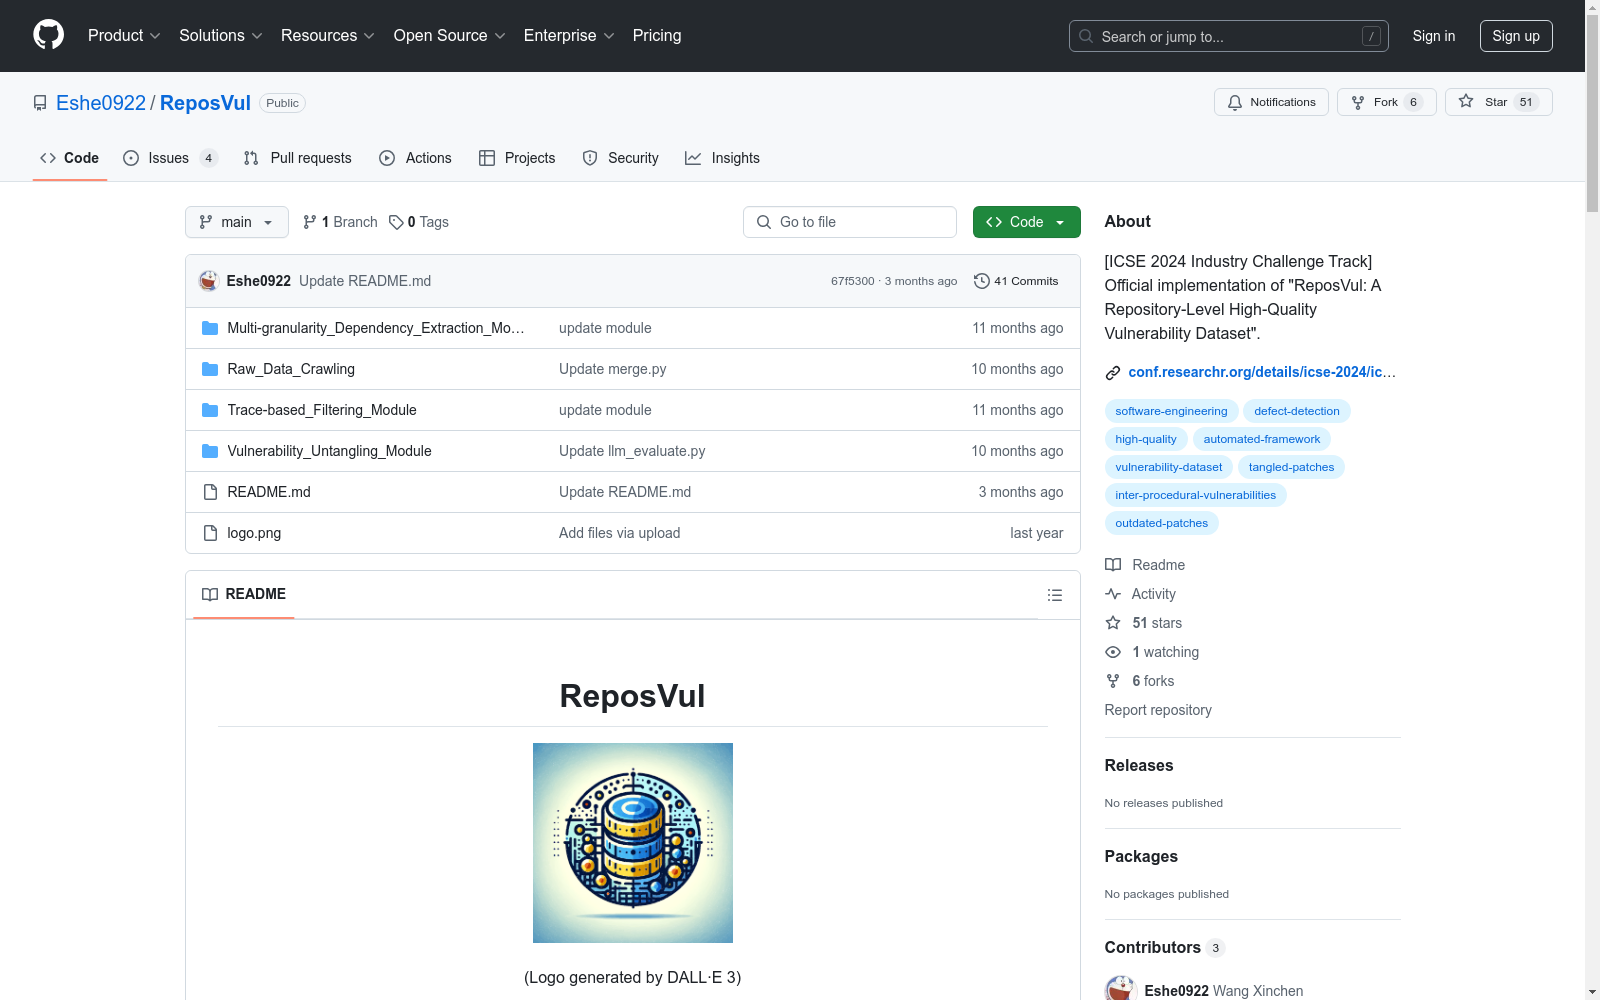This screenshot has width=1600, height=1000.
Task: Click the book icon next to Readme
Action: tap(1113, 565)
